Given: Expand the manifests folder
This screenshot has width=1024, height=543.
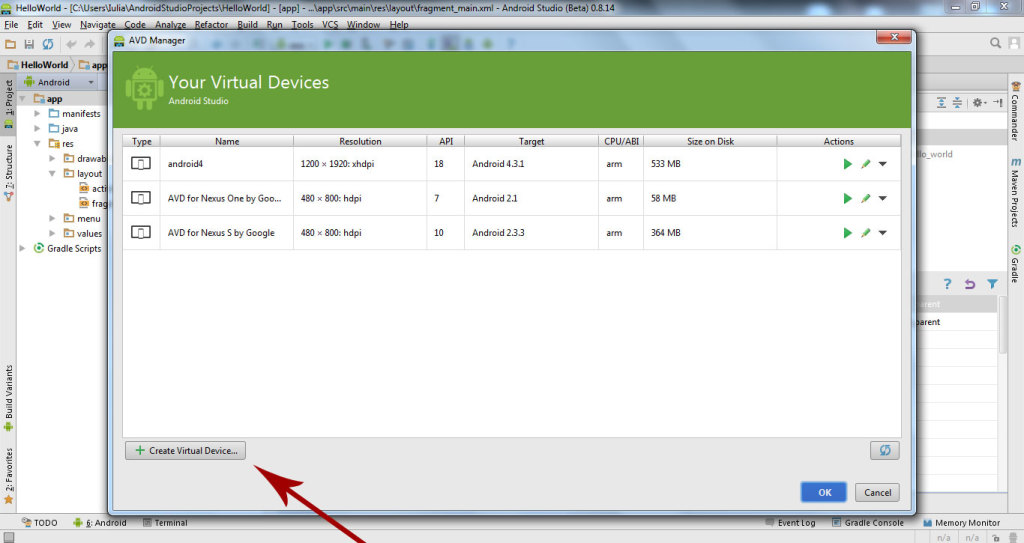Looking at the screenshot, I should [x=37, y=114].
